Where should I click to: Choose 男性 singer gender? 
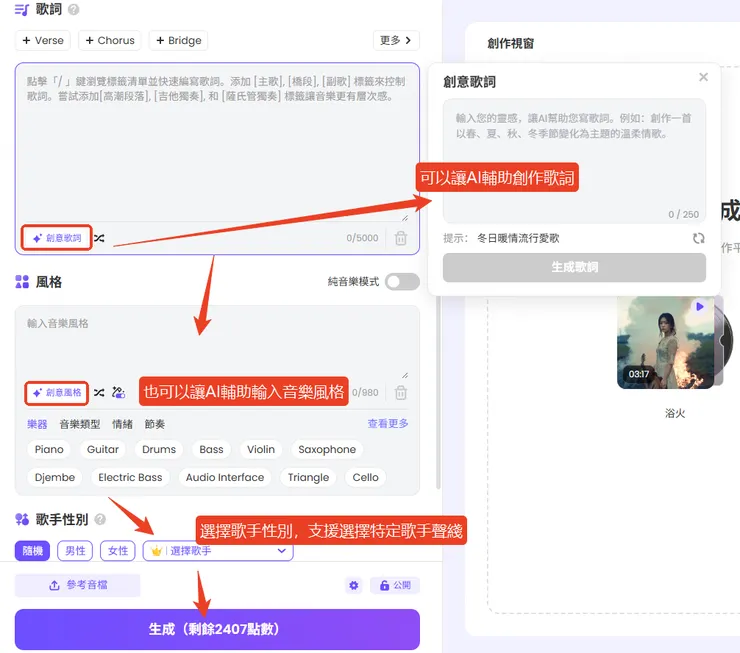point(75,551)
